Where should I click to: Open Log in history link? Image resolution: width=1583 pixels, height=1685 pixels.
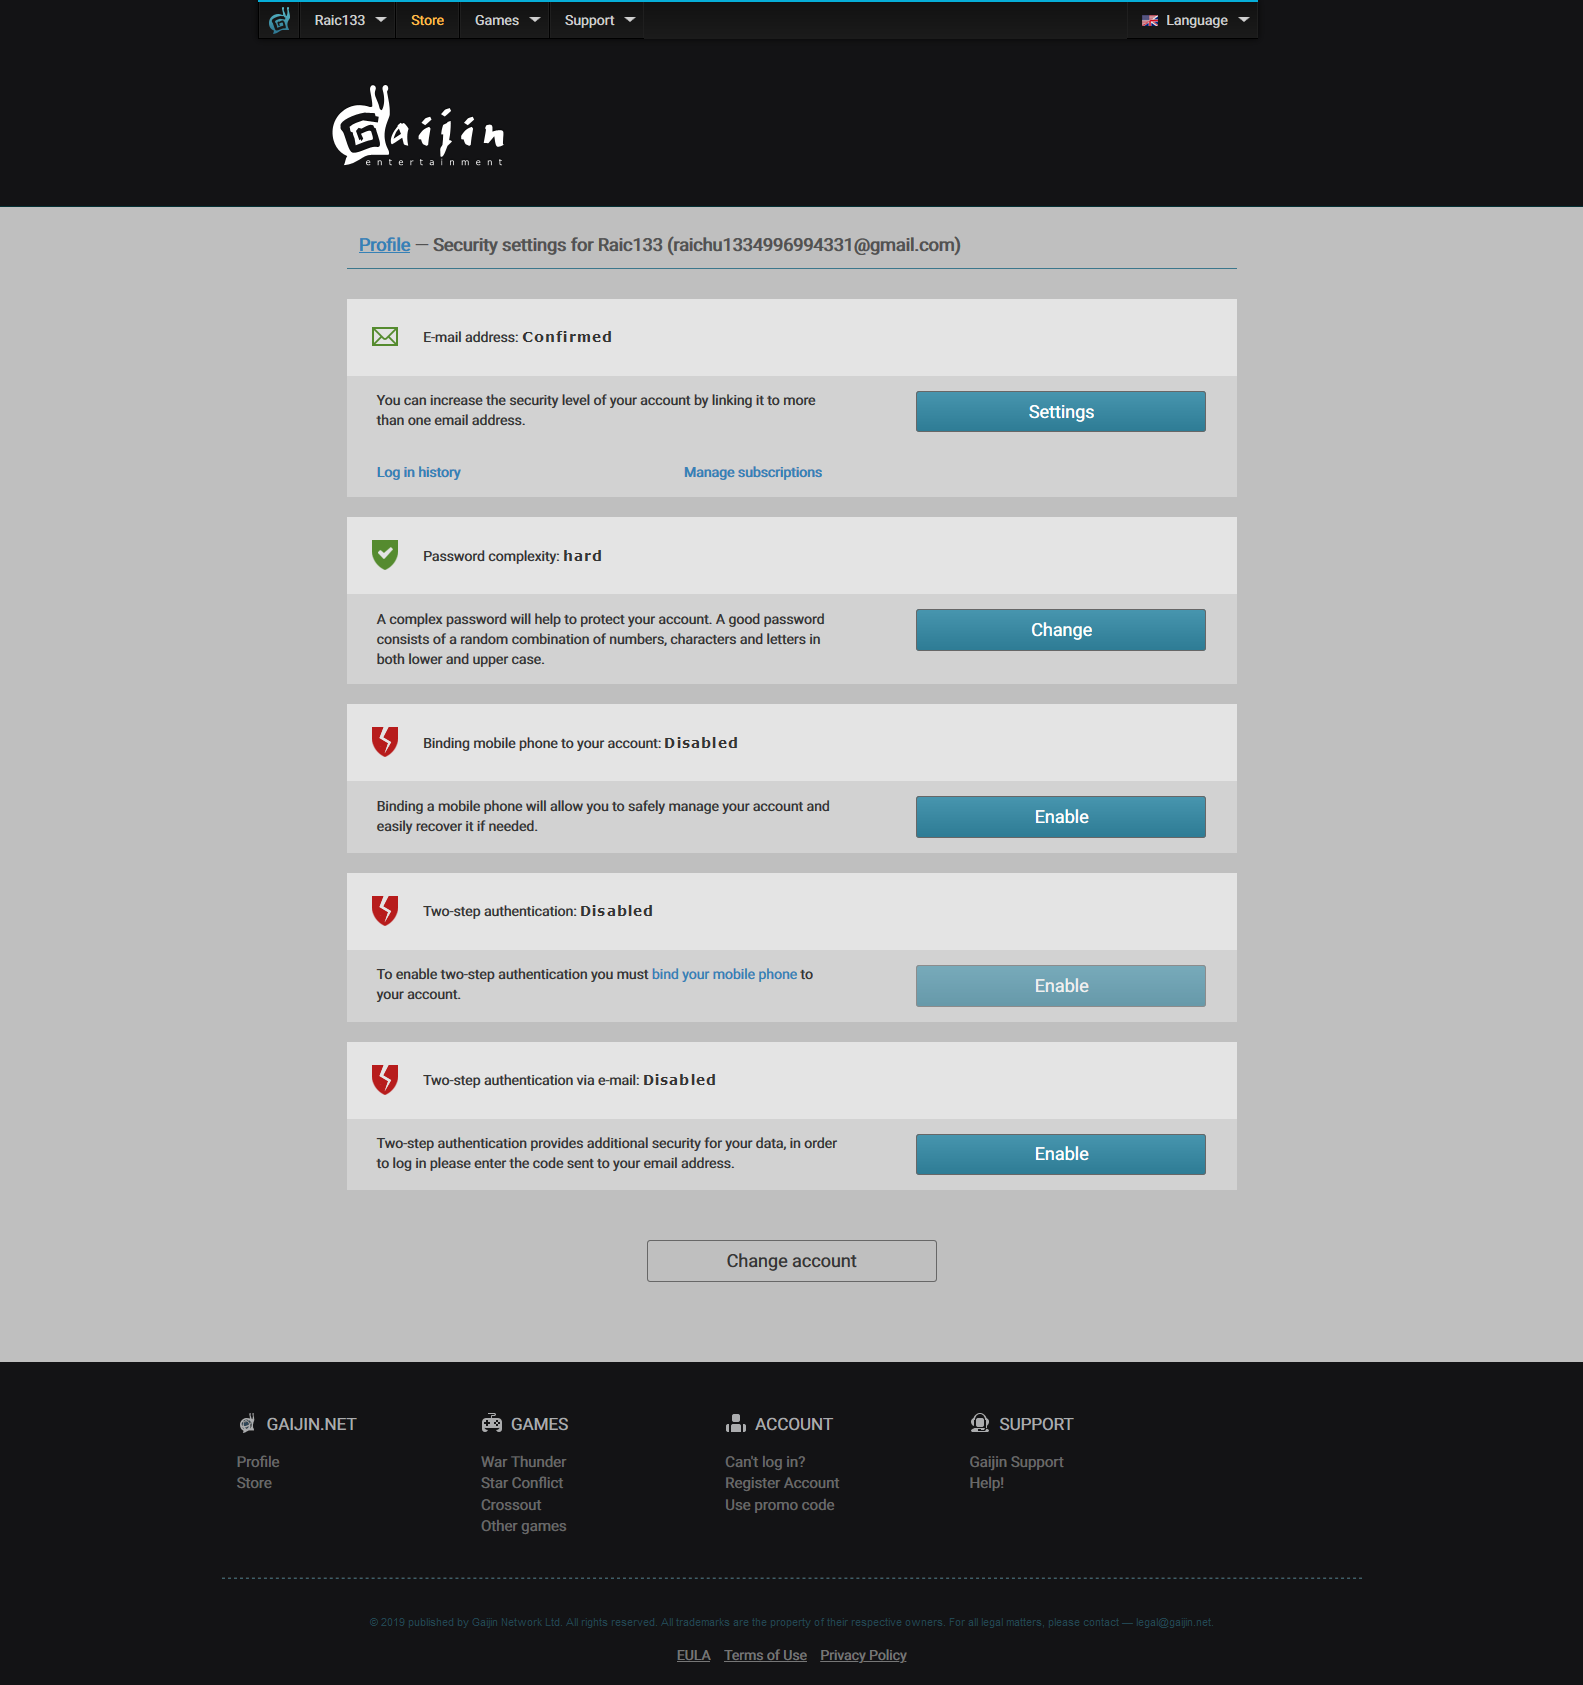click(x=419, y=472)
